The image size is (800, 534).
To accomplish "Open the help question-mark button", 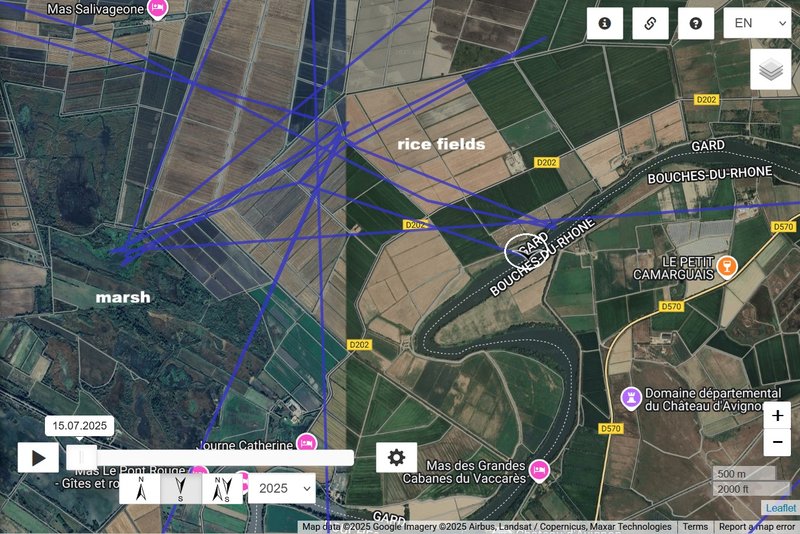I will (695, 23).
